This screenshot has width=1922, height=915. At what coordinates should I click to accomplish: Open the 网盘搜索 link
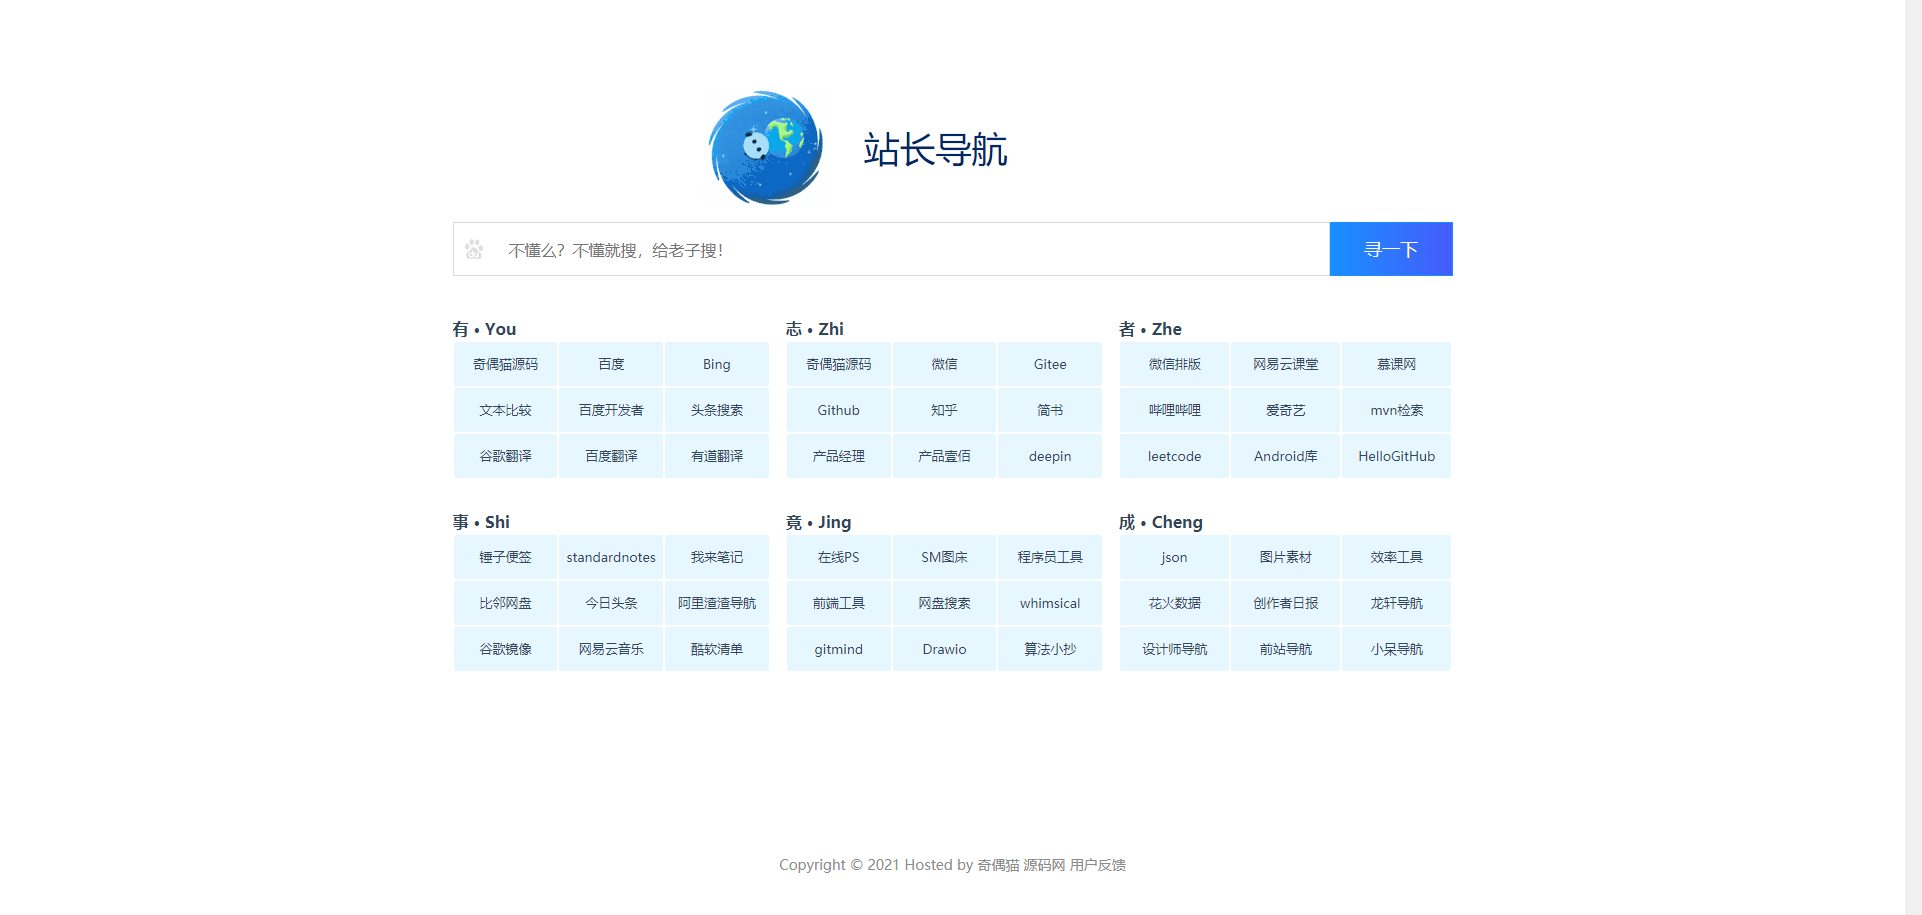click(944, 603)
